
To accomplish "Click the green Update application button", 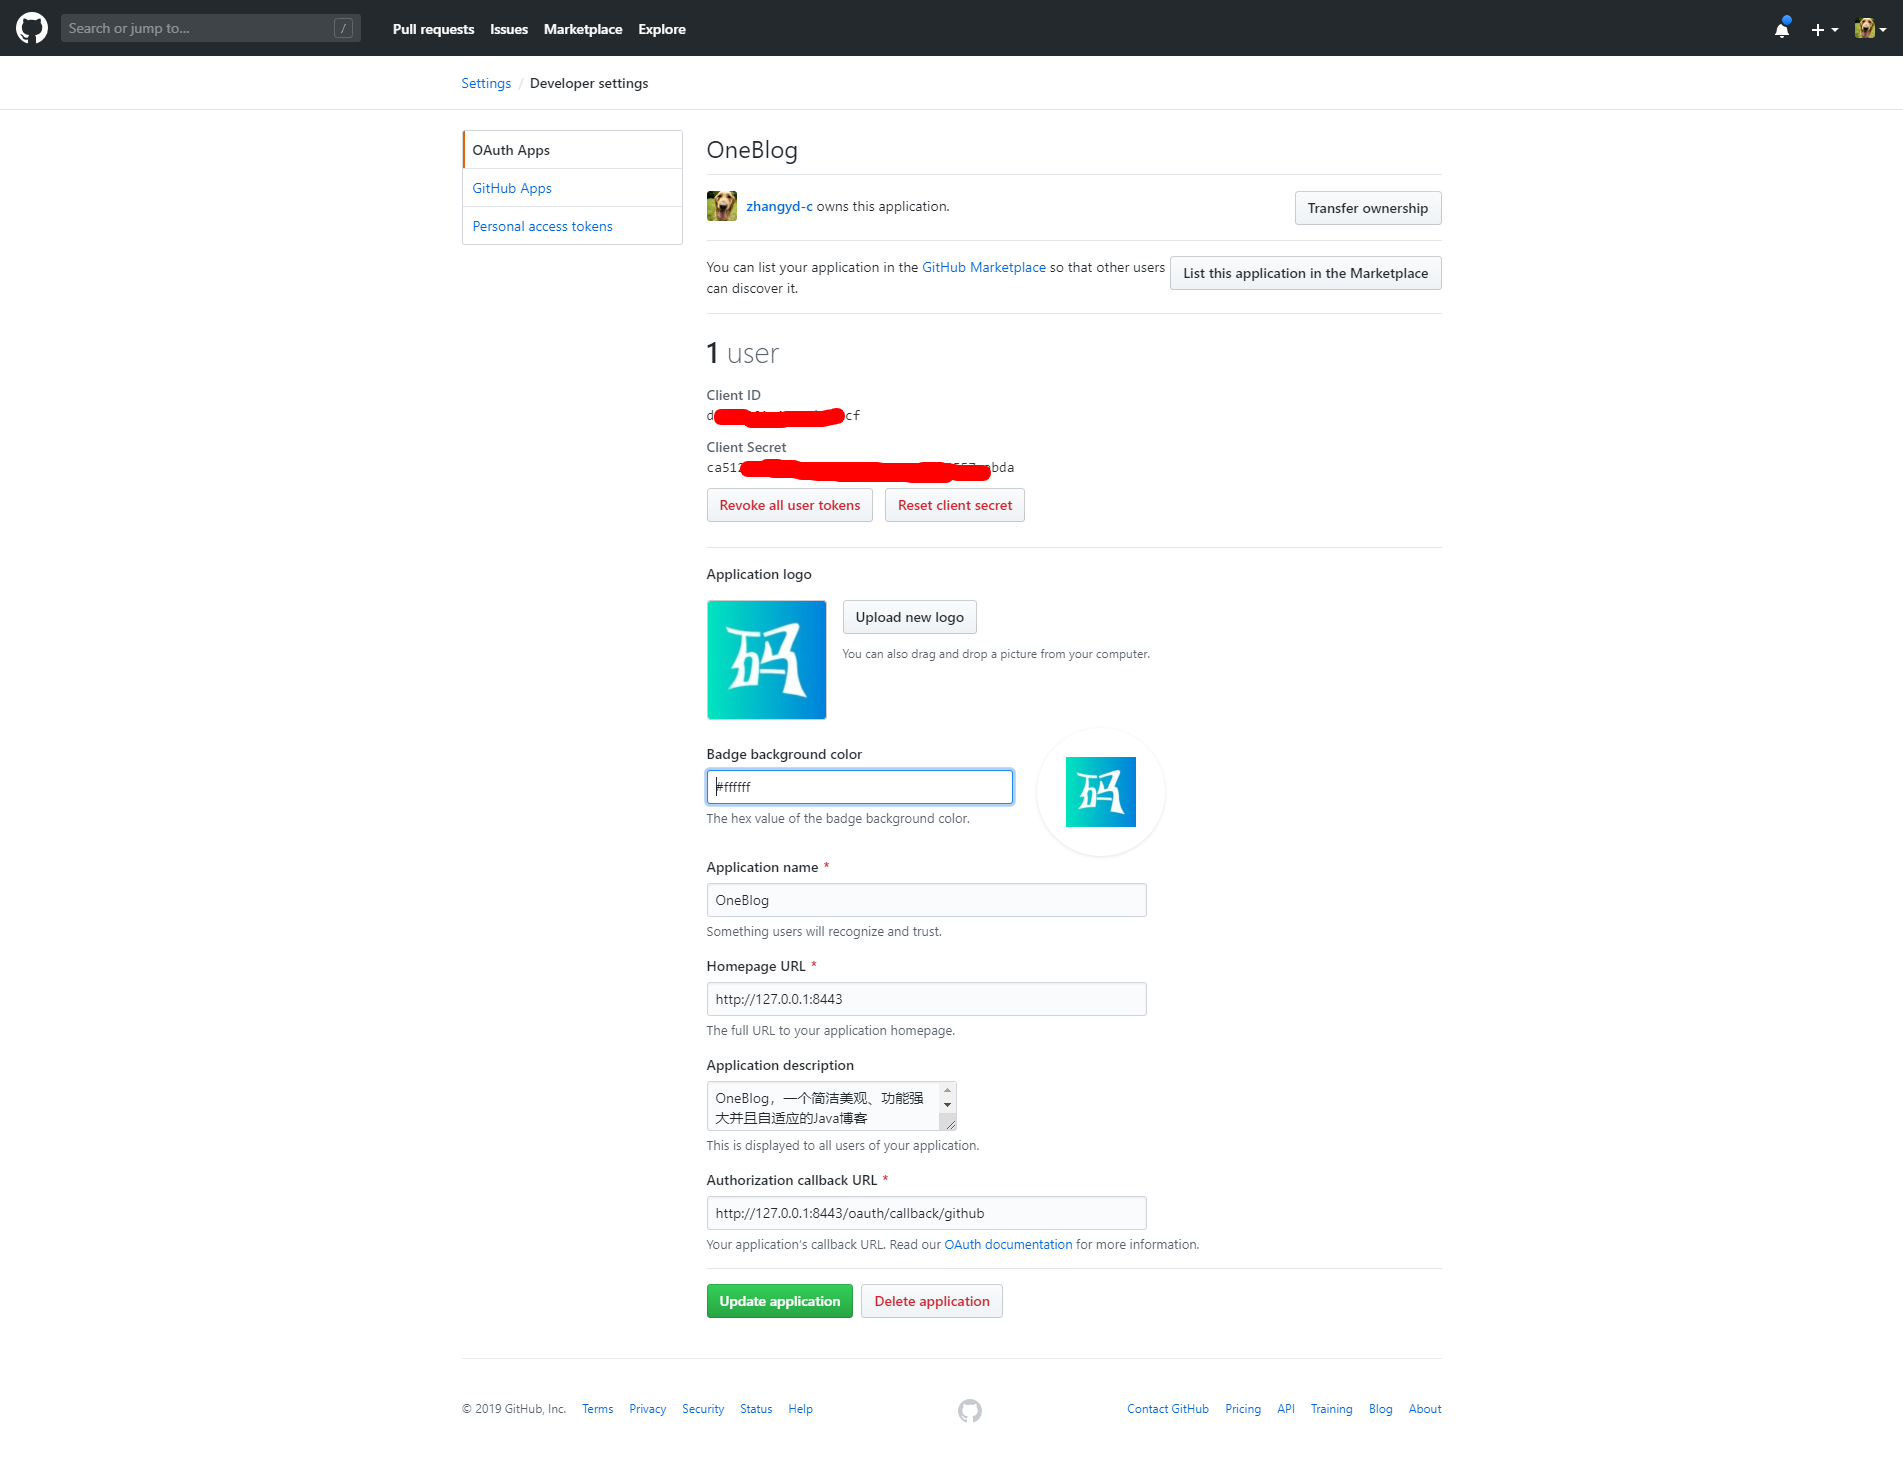I will click(779, 1301).
